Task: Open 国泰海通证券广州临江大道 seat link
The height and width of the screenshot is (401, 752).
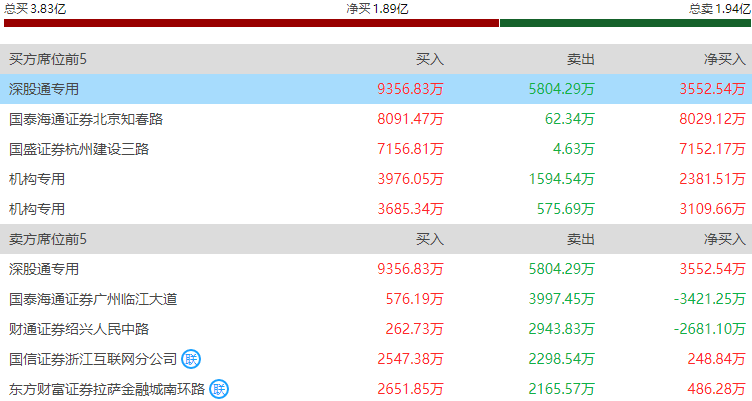Action: (x=93, y=299)
